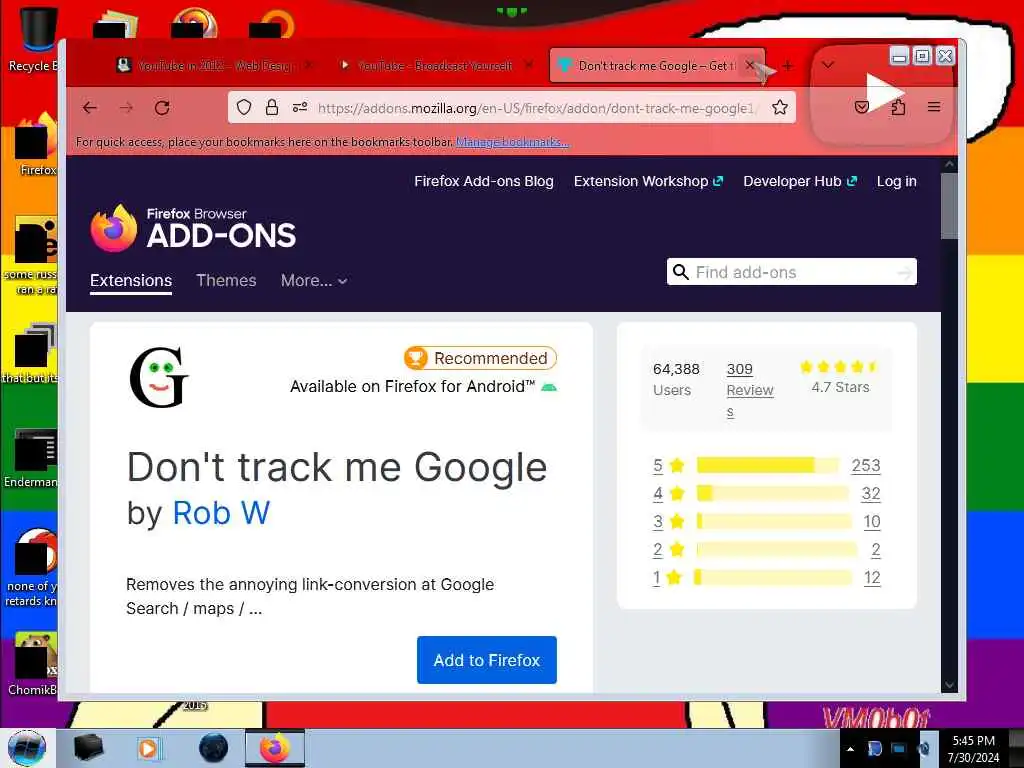The height and width of the screenshot is (768, 1024).
Task: Open the Pocket save icon
Action: 862,107
